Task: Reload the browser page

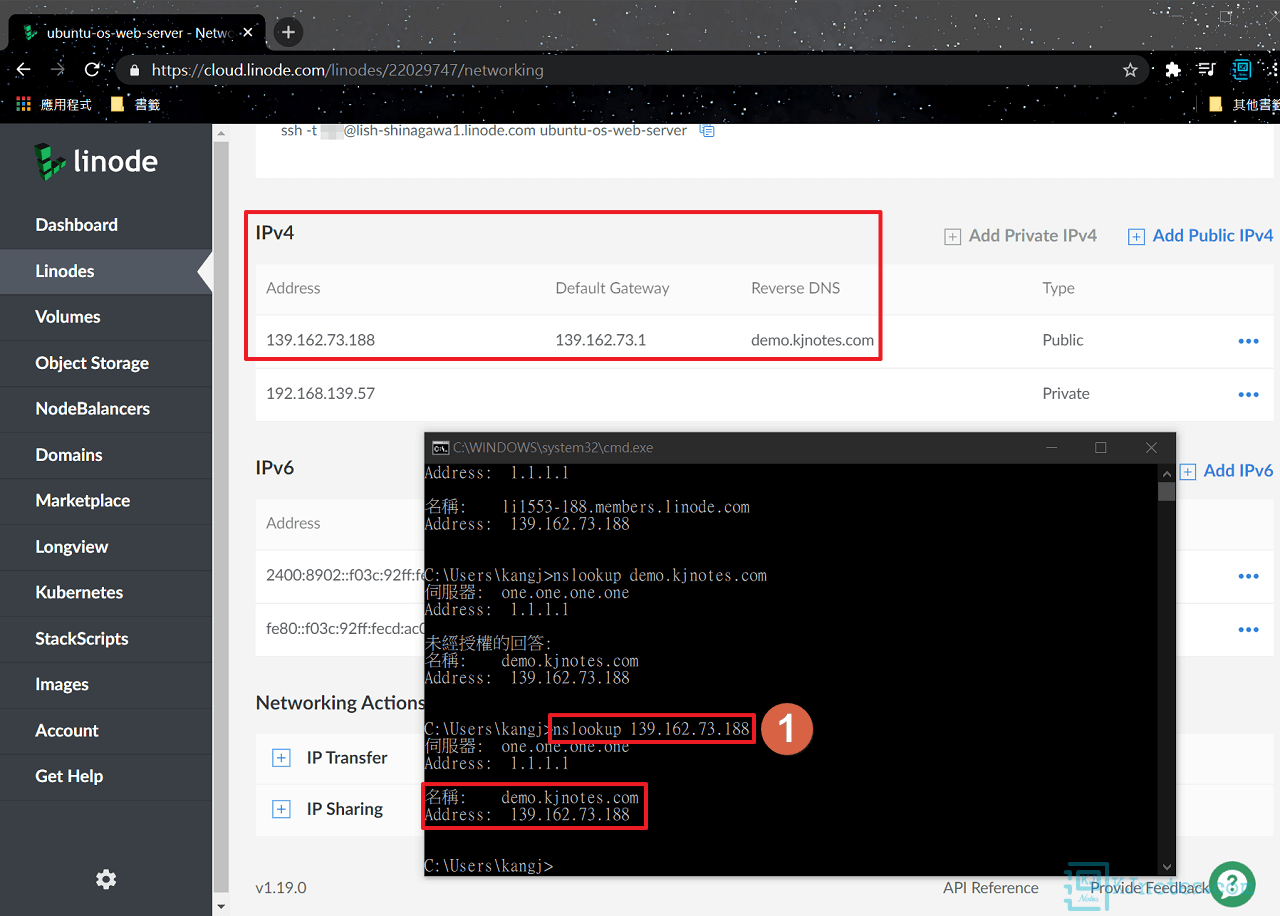Action: 92,70
